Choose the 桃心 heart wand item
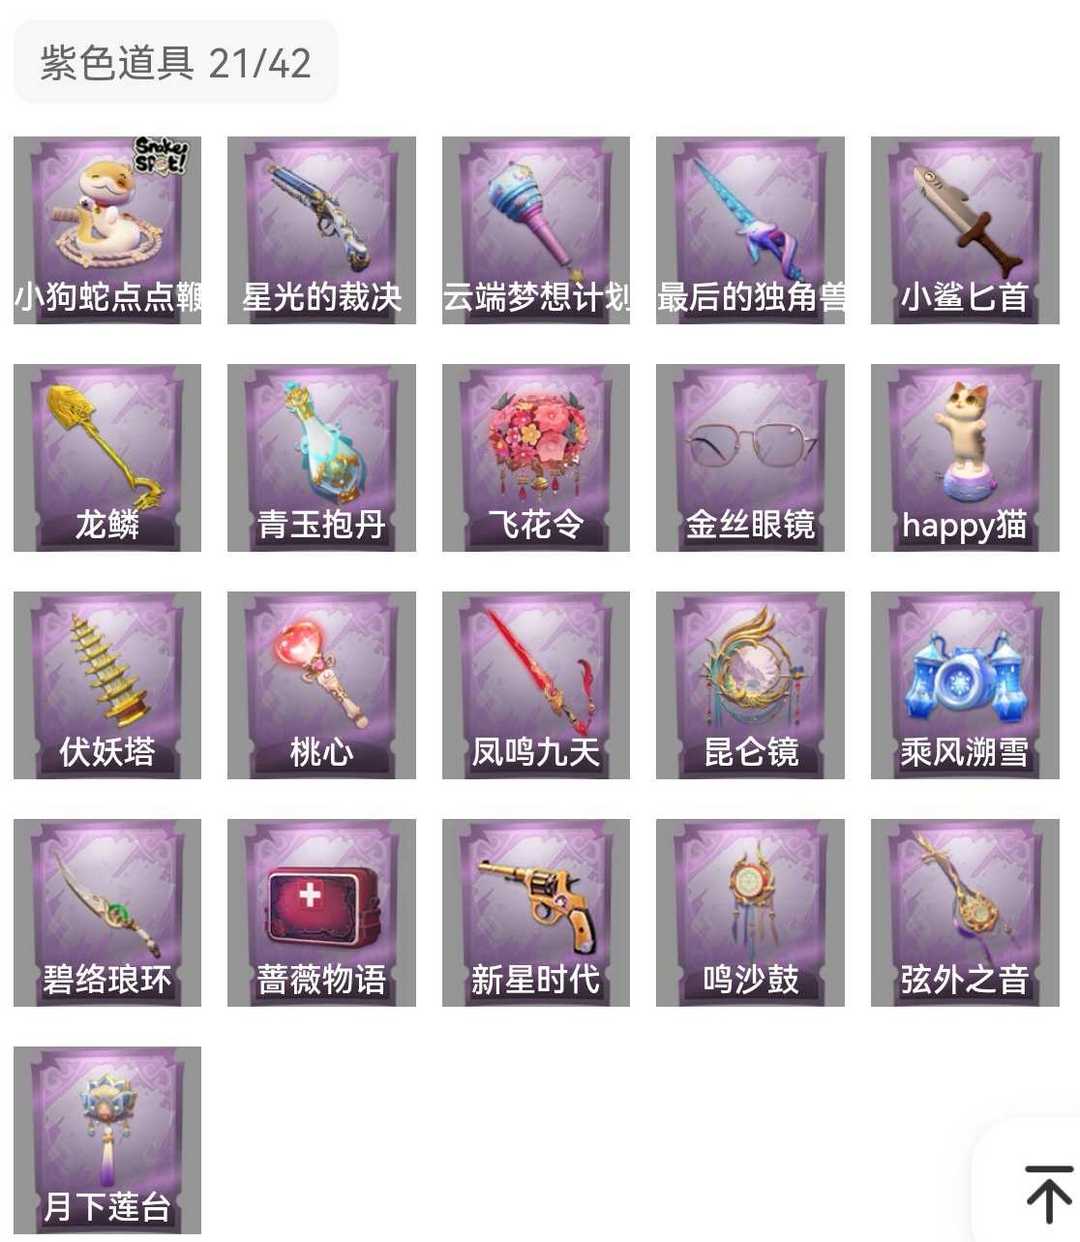The width and height of the screenshot is (1080, 1242). click(321, 685)
